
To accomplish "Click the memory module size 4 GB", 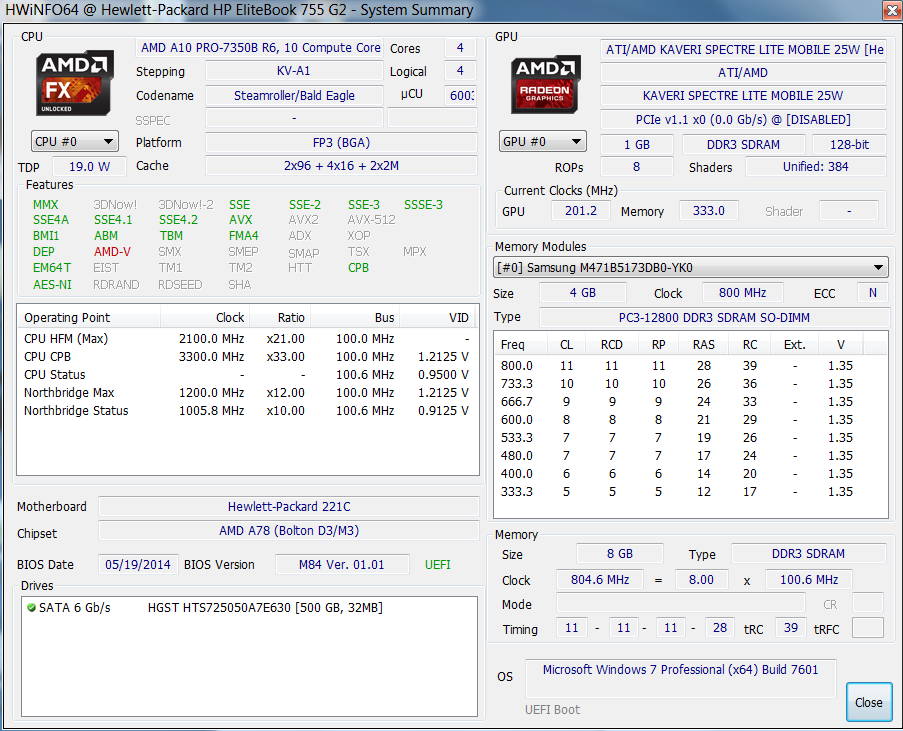I will tap(582, 293).
